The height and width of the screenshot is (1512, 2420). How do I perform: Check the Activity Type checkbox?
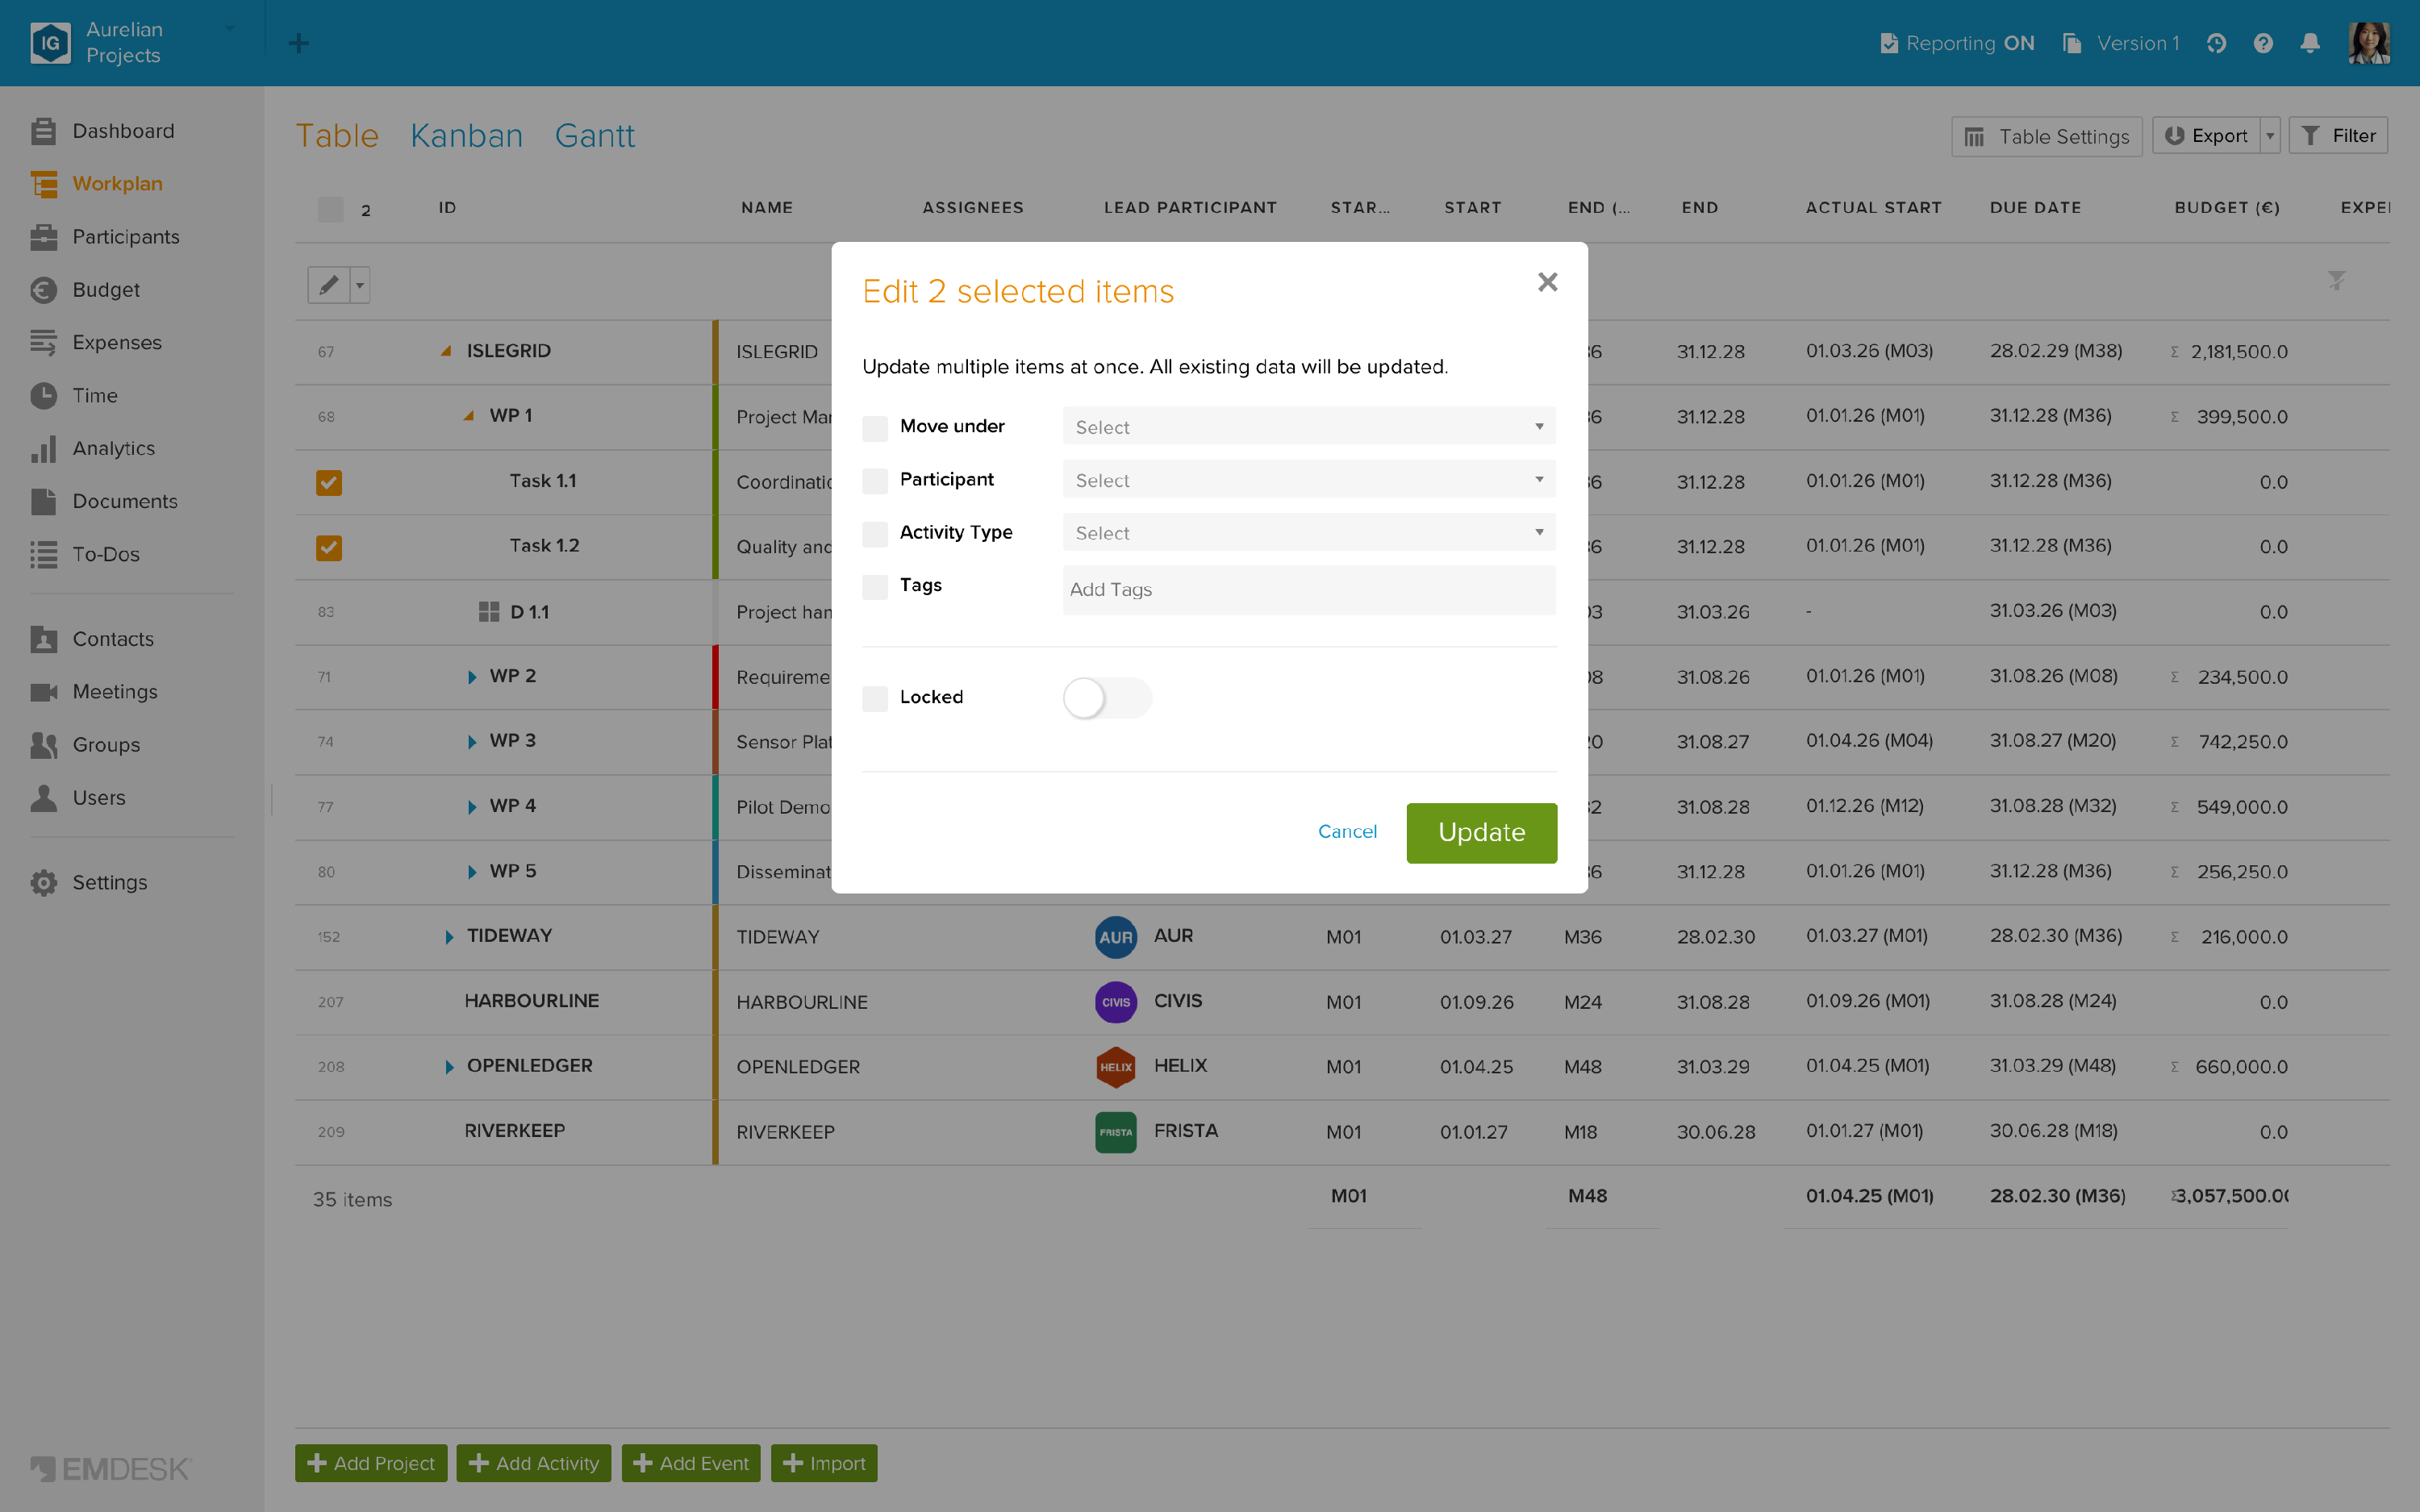click(x=875, y=534)
